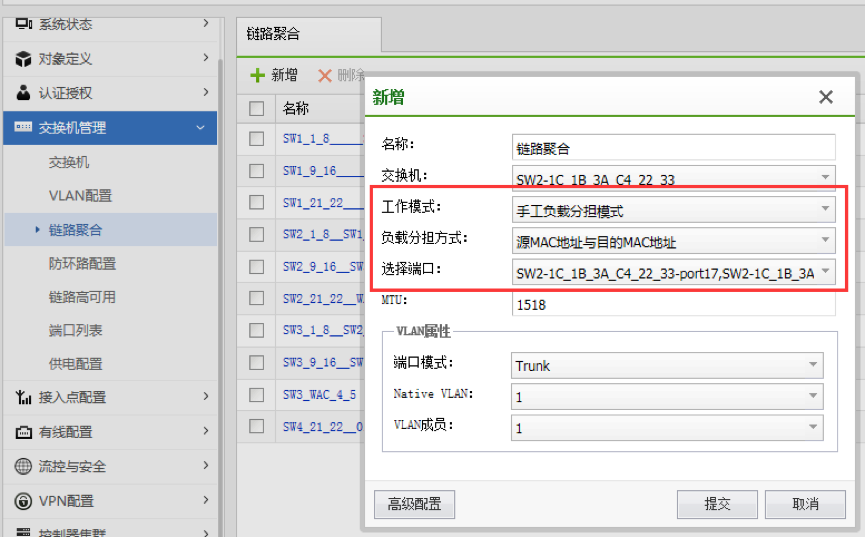
Task: Click the red X 删除 icon
Action: 324,75
